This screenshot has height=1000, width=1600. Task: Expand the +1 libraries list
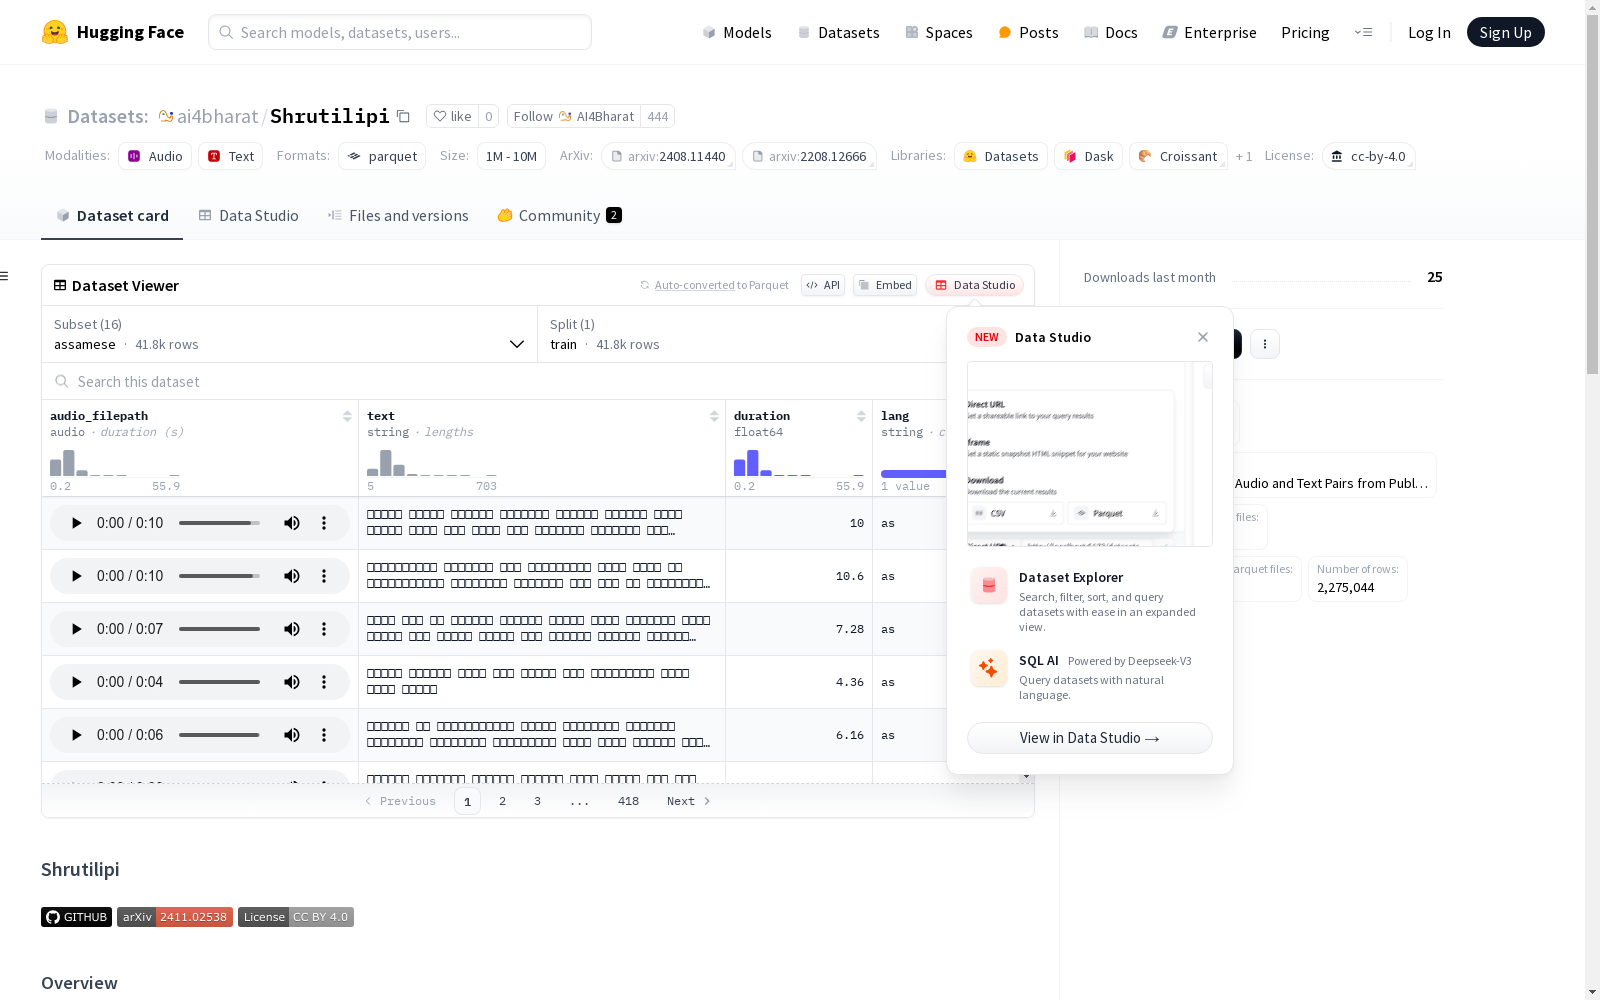tap(1244, 156)
